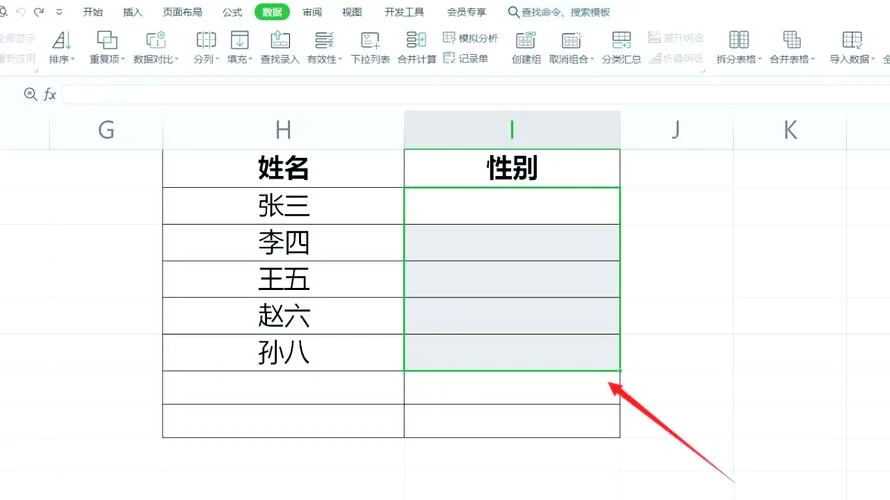Click the 展开明细 button
This screenshot has width=890, height=500.
coord(675,38)
